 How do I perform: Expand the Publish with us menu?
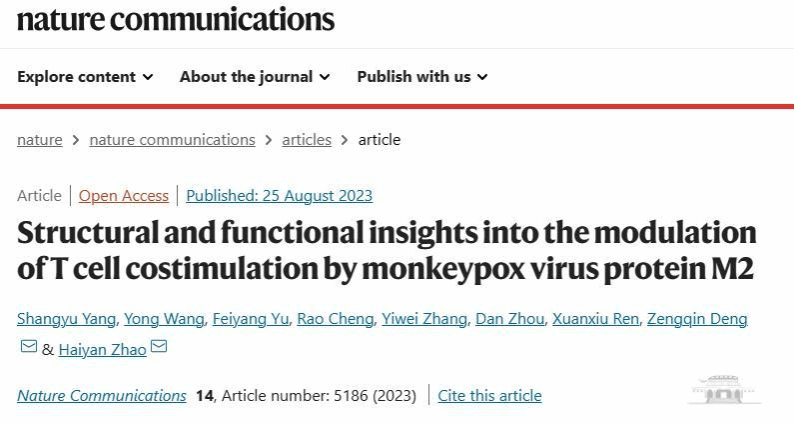click(x=421, y=77)
